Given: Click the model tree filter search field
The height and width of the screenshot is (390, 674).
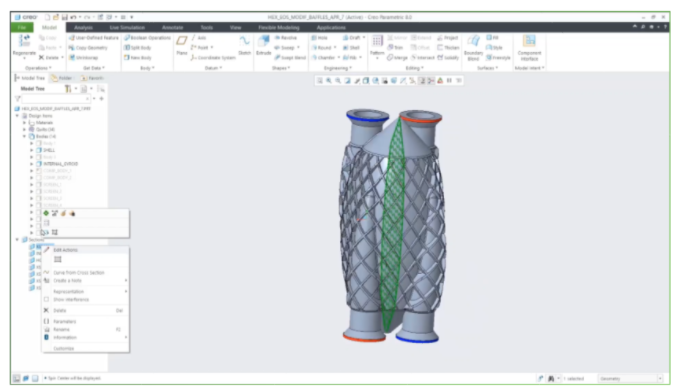Looking at the screenshot, I should 56,98.
